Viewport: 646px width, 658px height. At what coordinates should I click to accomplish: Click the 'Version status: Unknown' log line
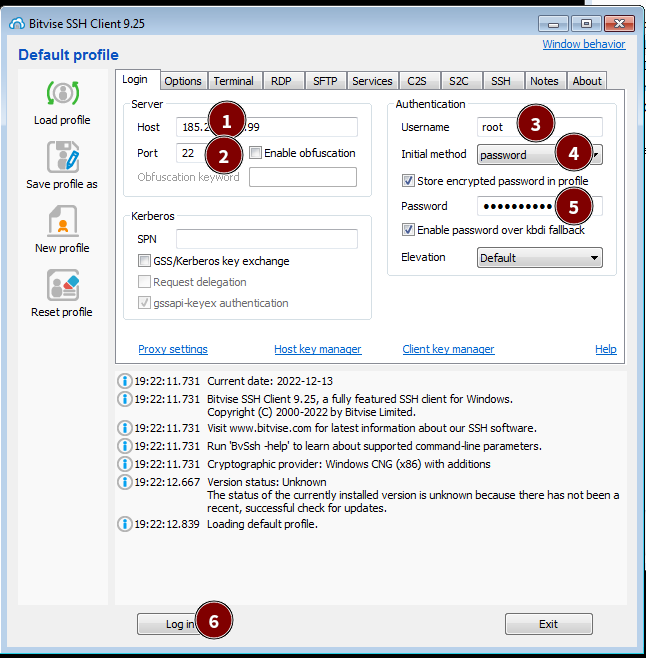point(267,482)
